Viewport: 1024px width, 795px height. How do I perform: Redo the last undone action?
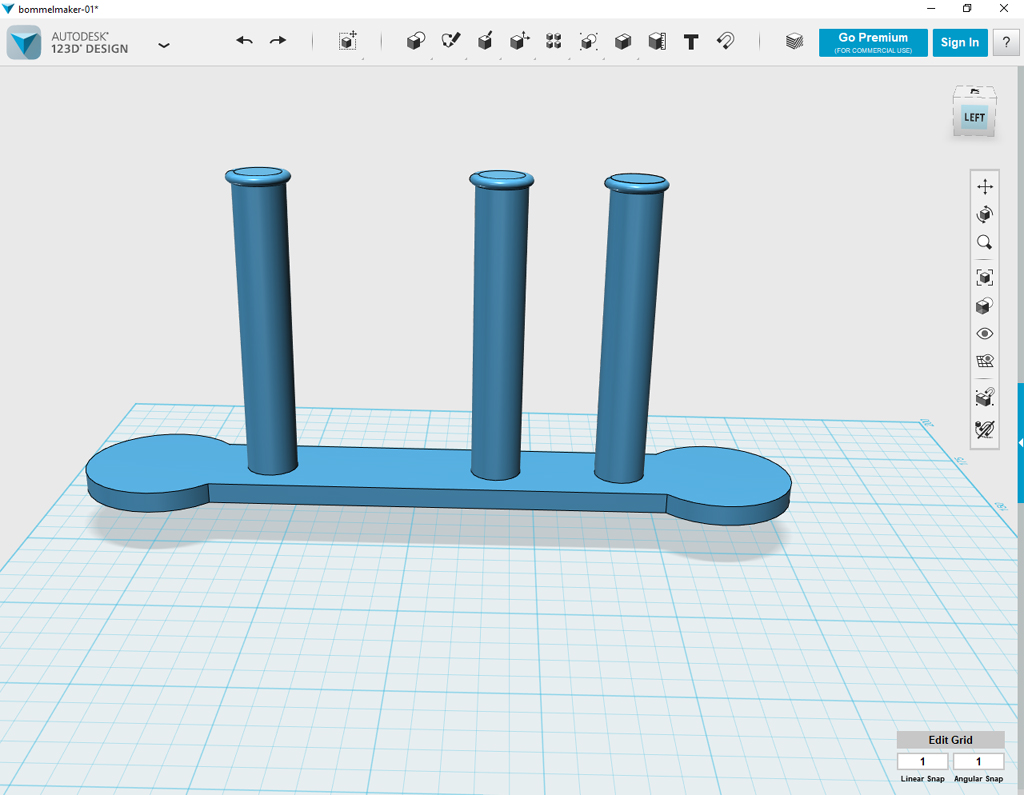(278, 41)
